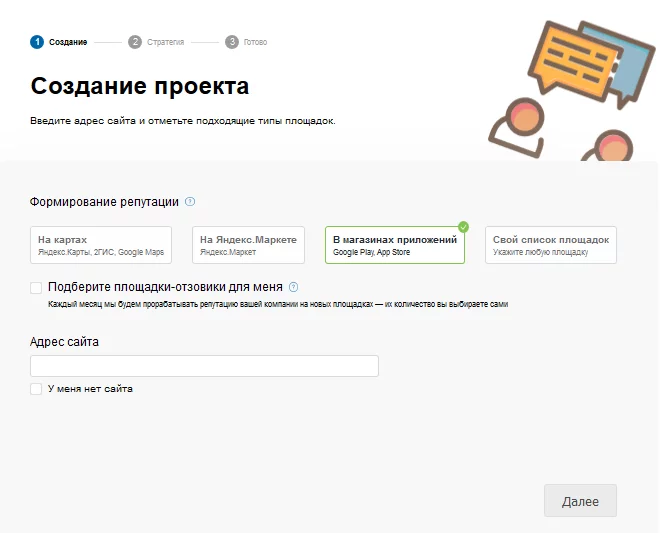Click the Формирование репутации label
This screenshot has width=660, height=533.
(104, 202)
